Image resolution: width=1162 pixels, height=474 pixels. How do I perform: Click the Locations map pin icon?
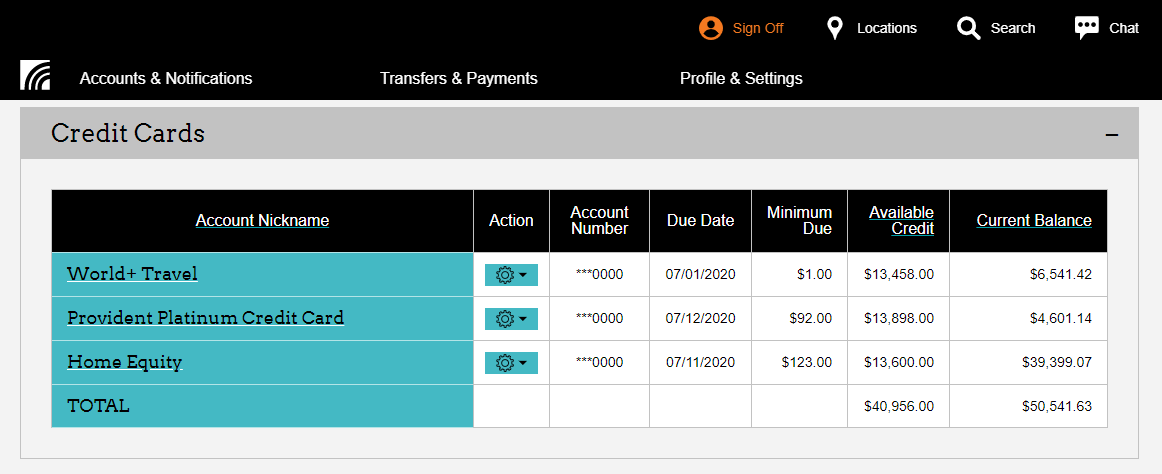coord(835,28)
